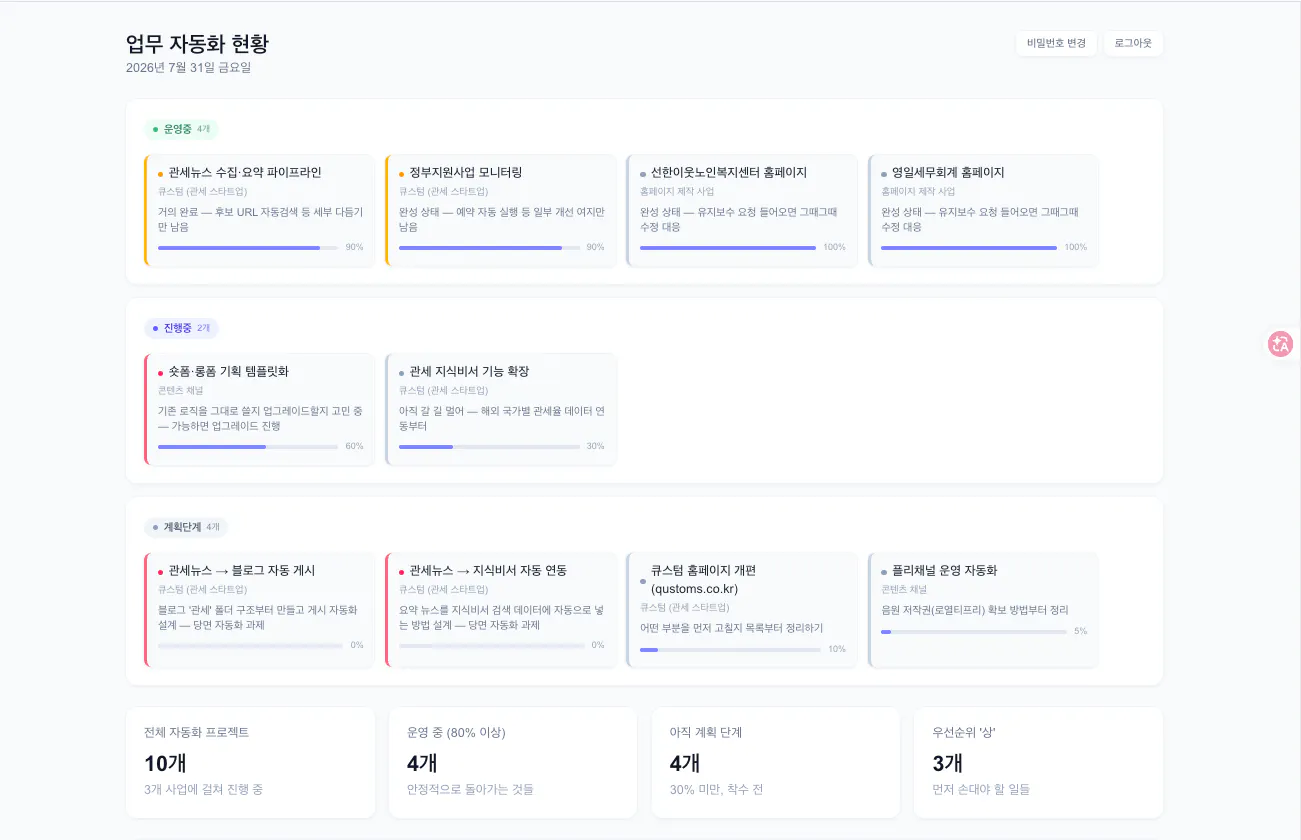Open the 관세뉴스 → 블로그 자동 게시 card title
Screen dimensions: 1301x840
coord(242,570)
